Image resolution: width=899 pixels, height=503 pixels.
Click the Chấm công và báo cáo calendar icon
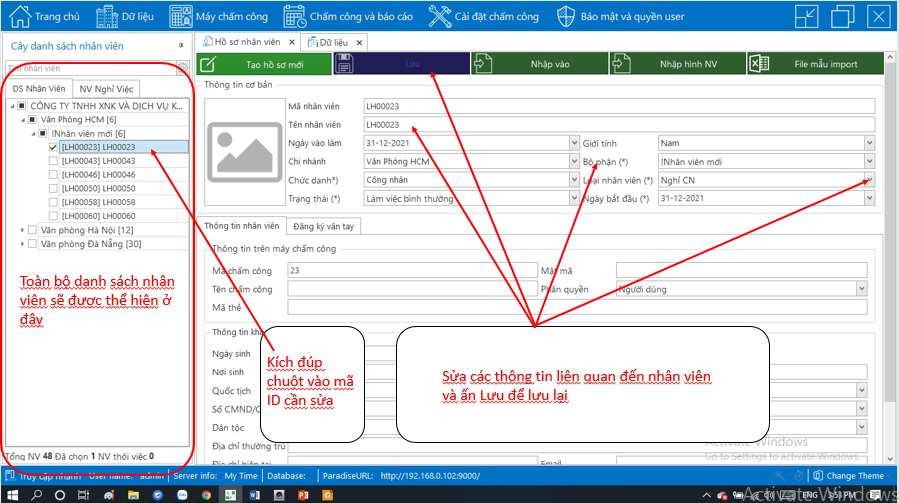[x=294, y=16]
